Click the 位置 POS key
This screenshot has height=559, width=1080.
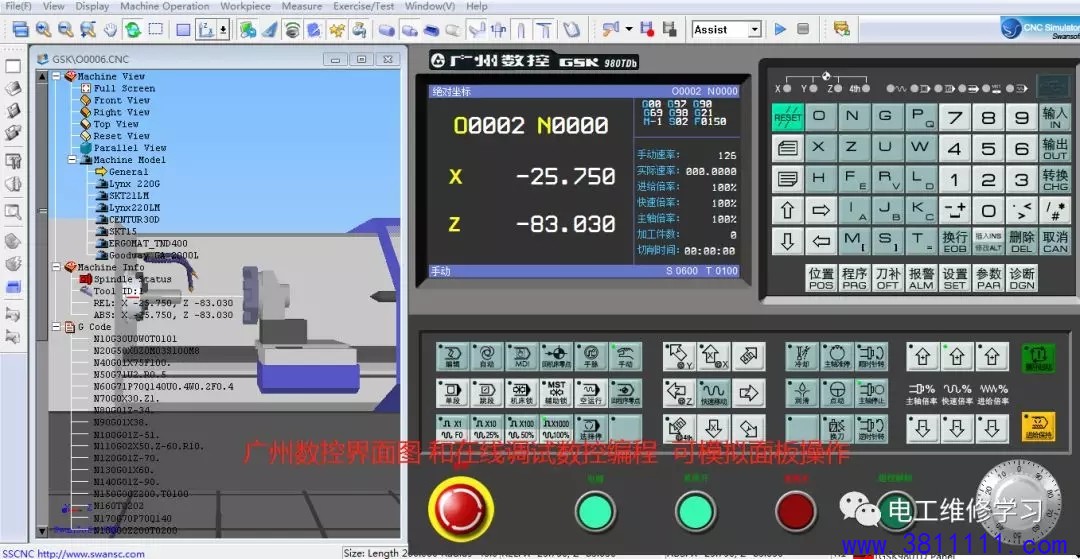[x=821, y=279]
